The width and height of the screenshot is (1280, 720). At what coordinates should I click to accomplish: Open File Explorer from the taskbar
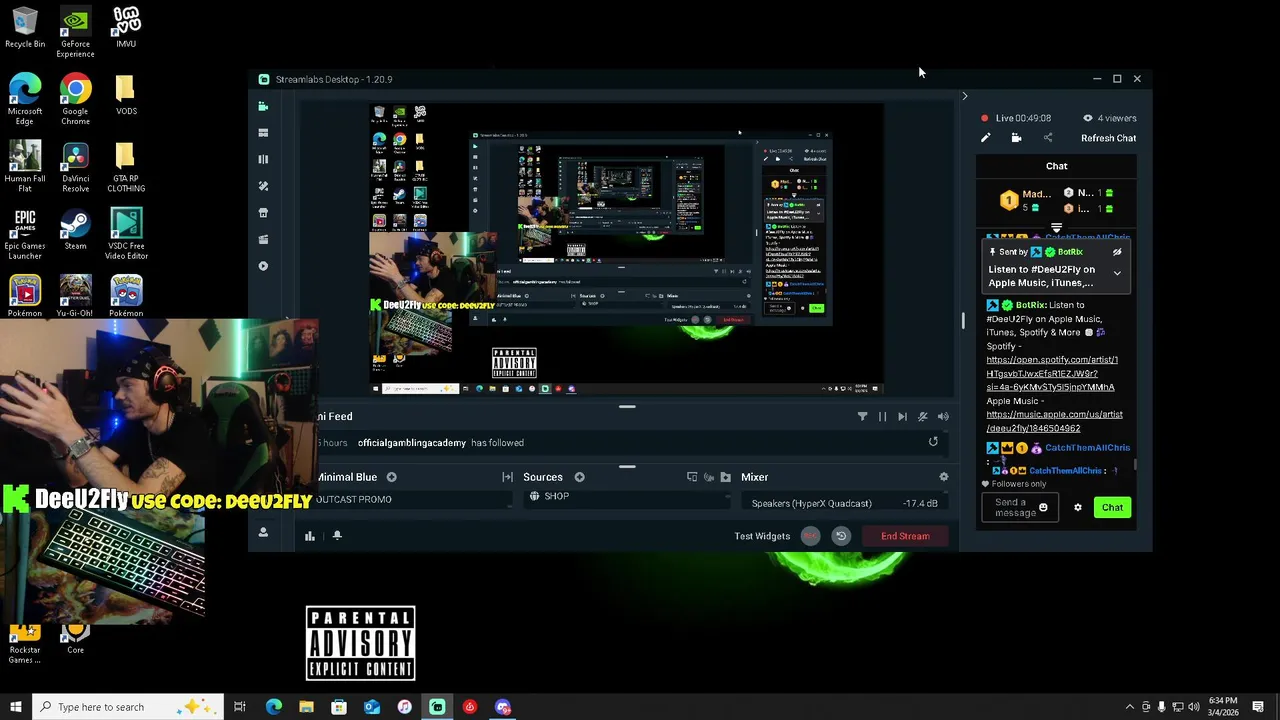pyautogui.click(x=306, y=707)
